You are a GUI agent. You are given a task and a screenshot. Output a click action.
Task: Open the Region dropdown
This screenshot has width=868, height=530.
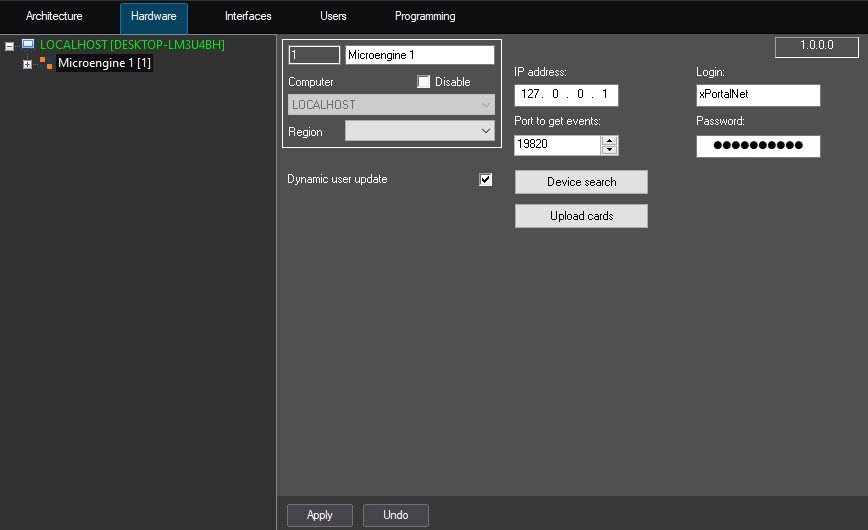[x=419, y=131]
